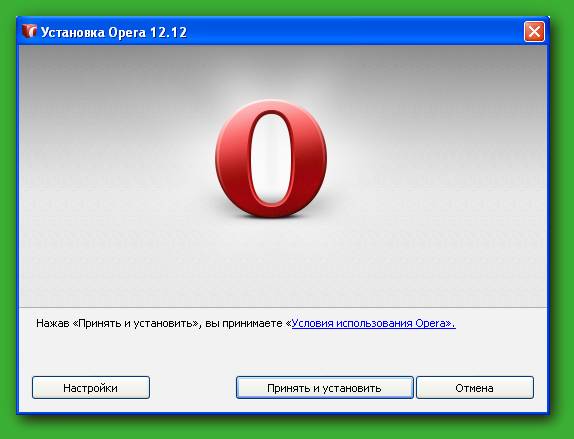
Task: Click the Установка Opera 12.12 title text
Action: 114,32
